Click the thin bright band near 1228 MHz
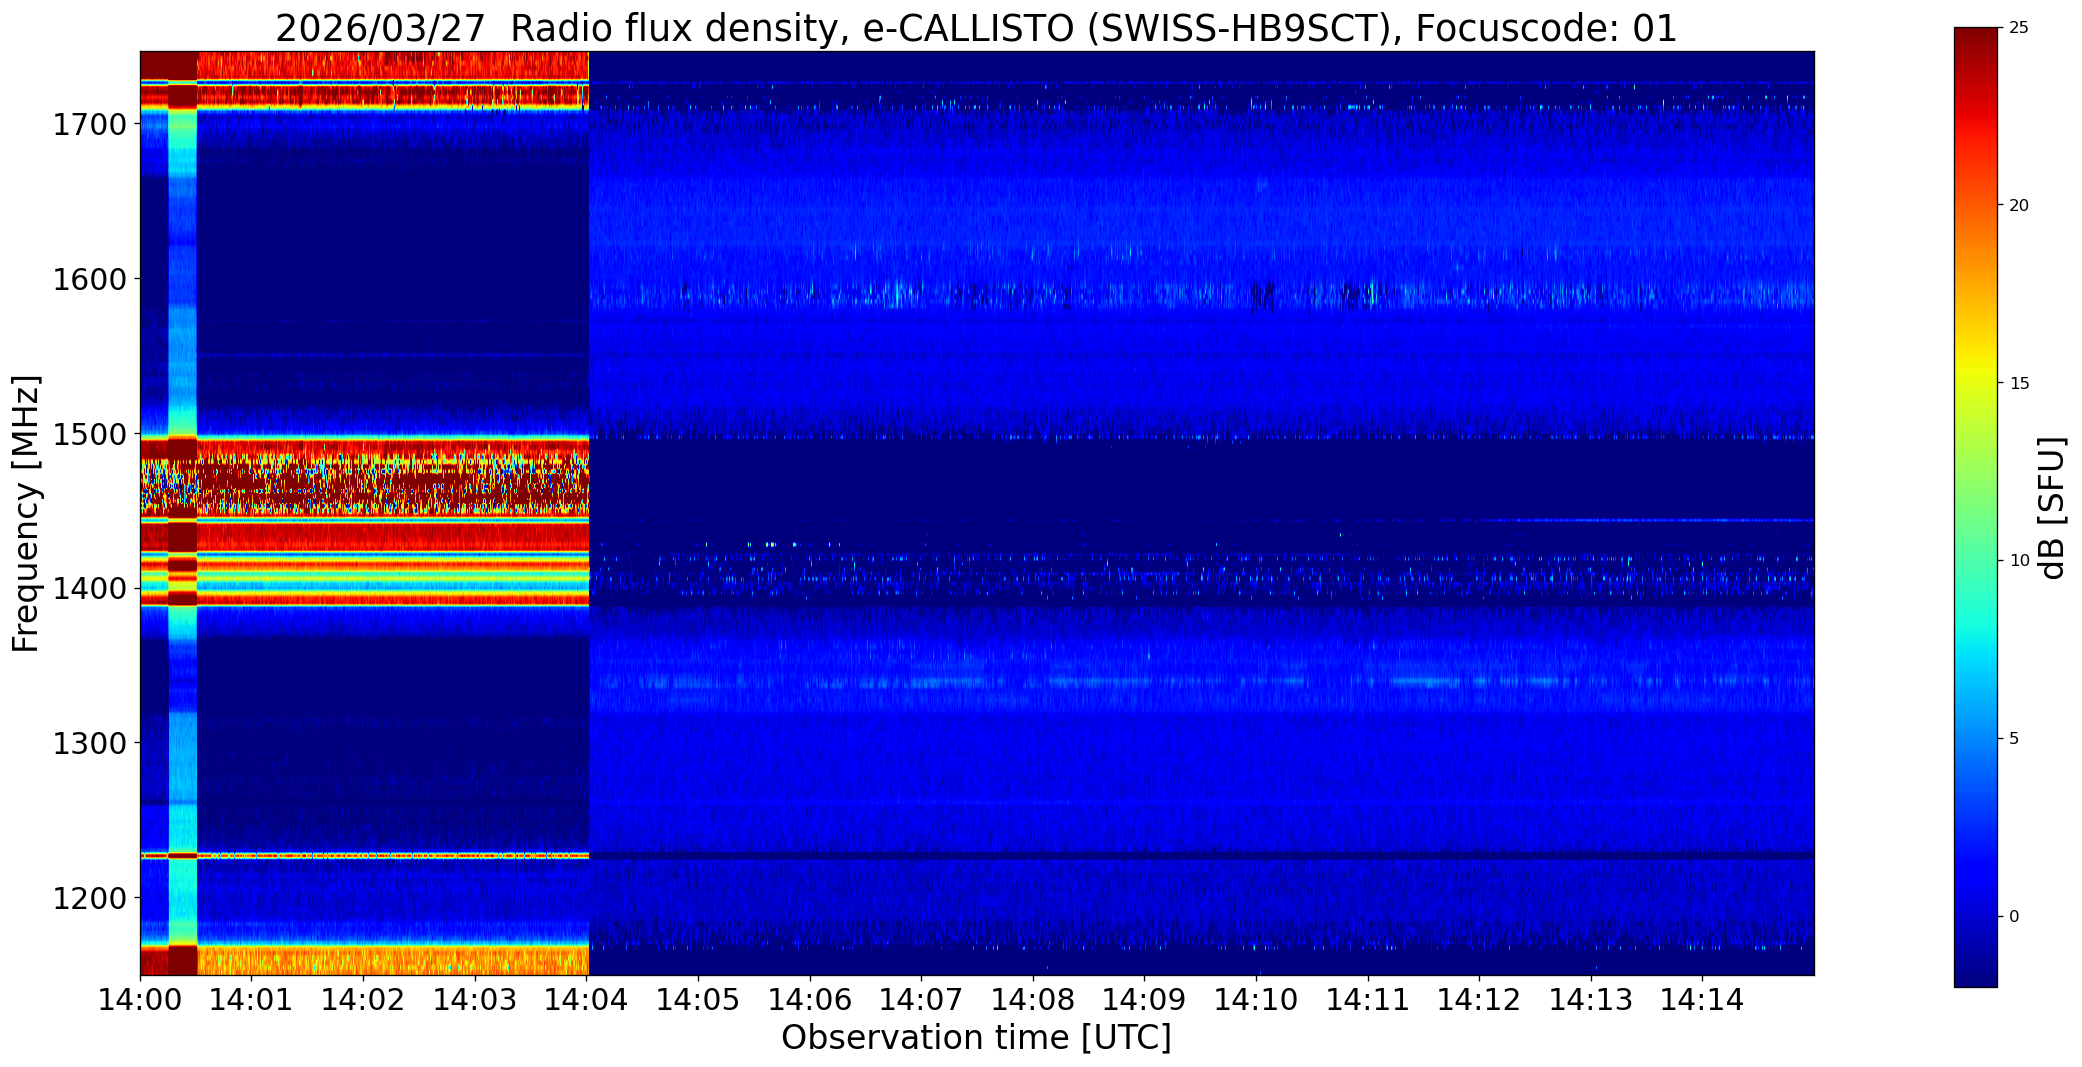2082x1067 pixels. (x=364, y=856)
